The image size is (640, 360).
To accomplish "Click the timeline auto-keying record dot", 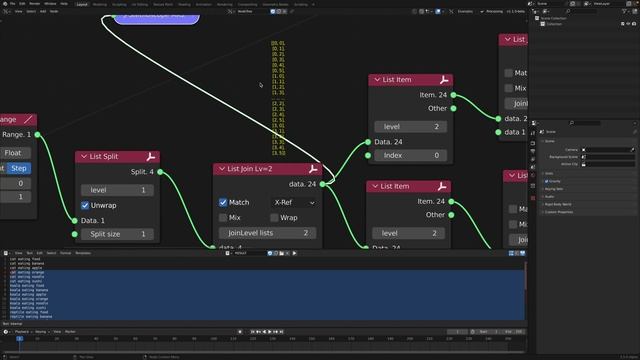I will pos(240,332).
